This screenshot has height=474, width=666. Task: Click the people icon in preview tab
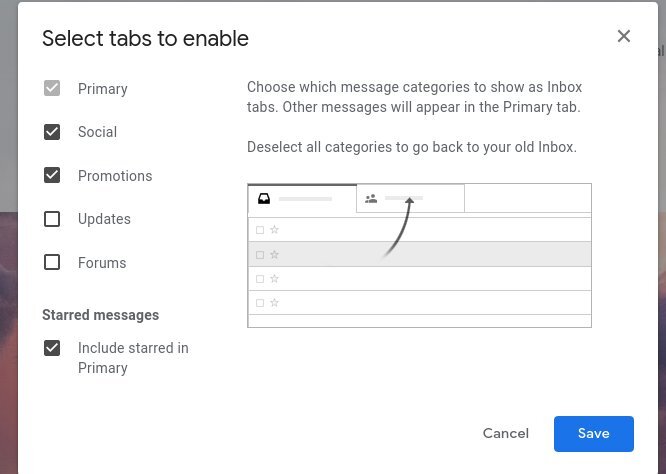(371, 198)
